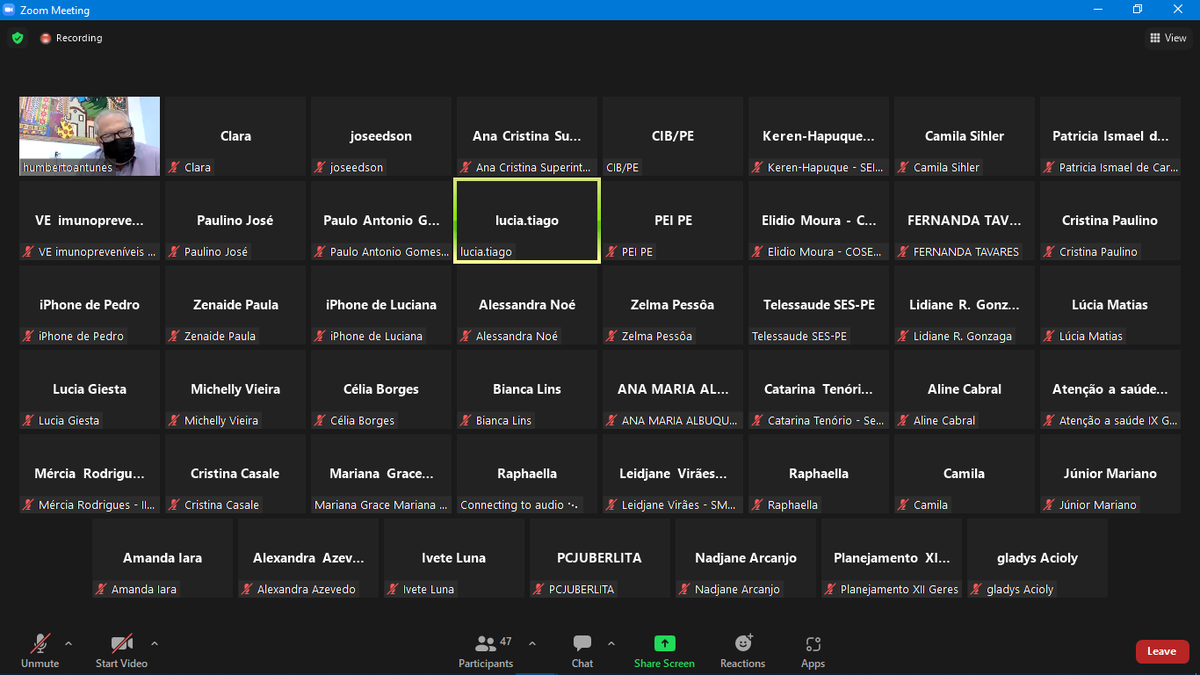Viewport: 1200px width, 675px height.
Task: Click the muted mic icon beside Bianca Lins
Action: tap(466, 420)
